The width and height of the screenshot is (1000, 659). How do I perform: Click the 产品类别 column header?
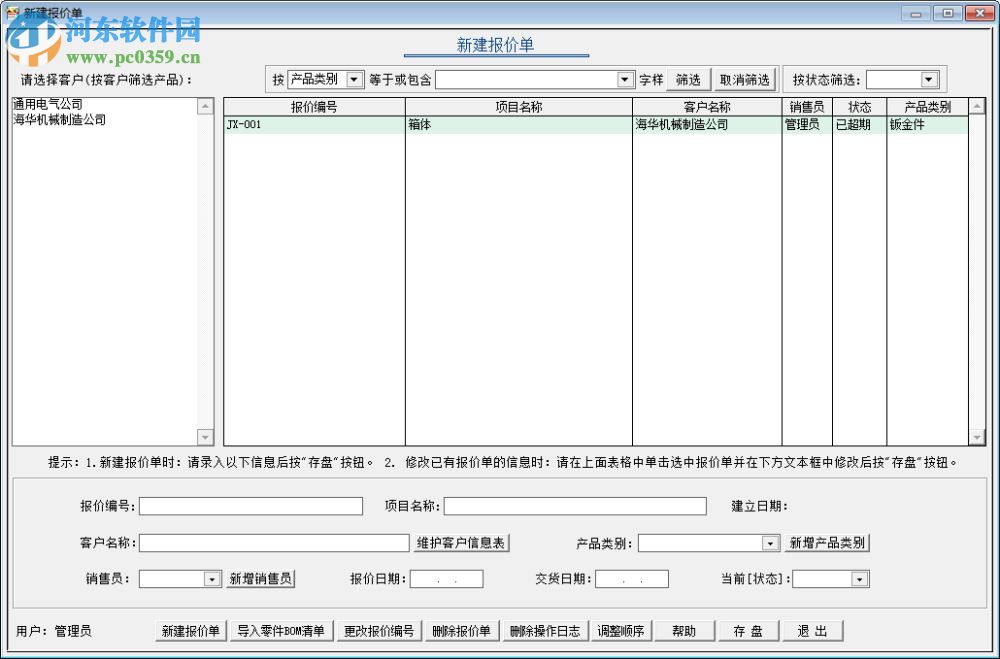[927, 107]
